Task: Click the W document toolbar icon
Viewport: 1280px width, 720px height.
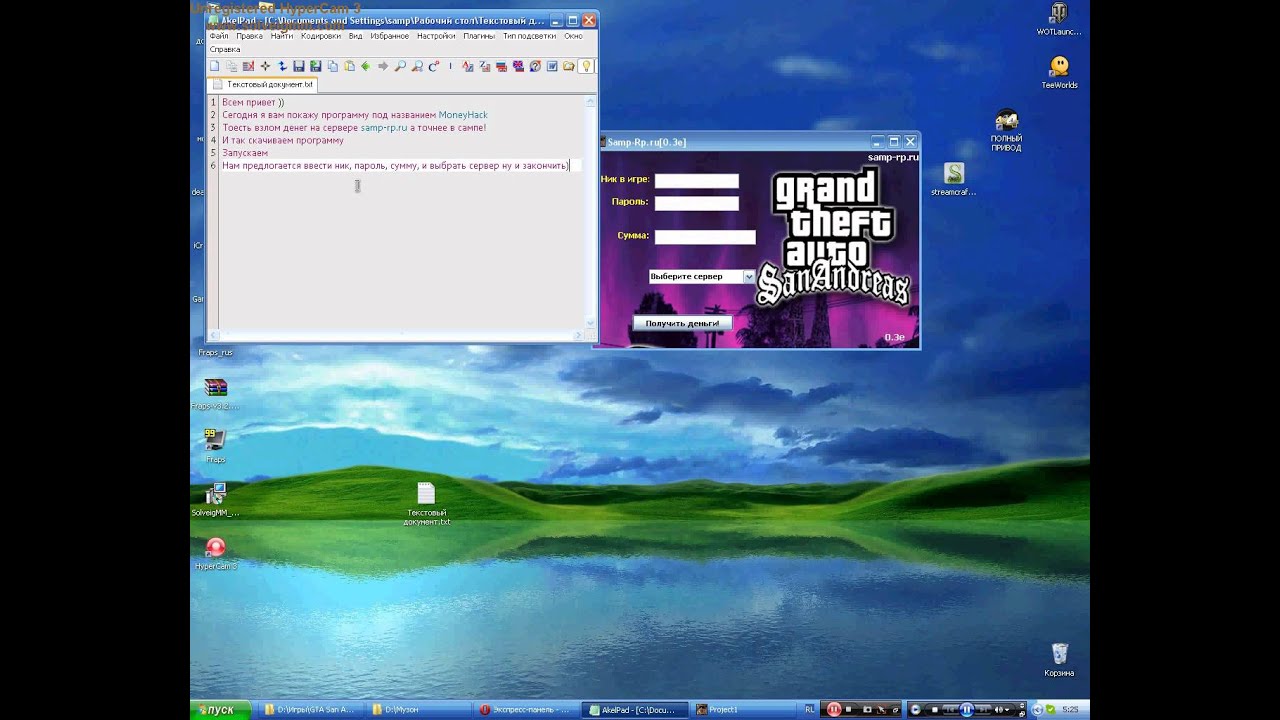Action: coord(552,66)
